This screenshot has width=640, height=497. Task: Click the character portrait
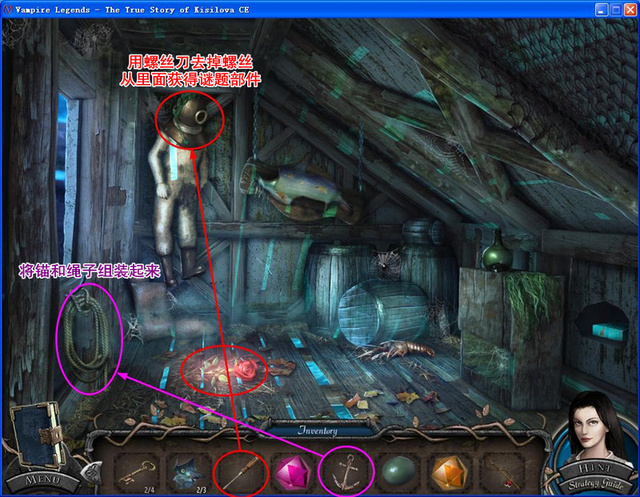click(x=591, y=425)
